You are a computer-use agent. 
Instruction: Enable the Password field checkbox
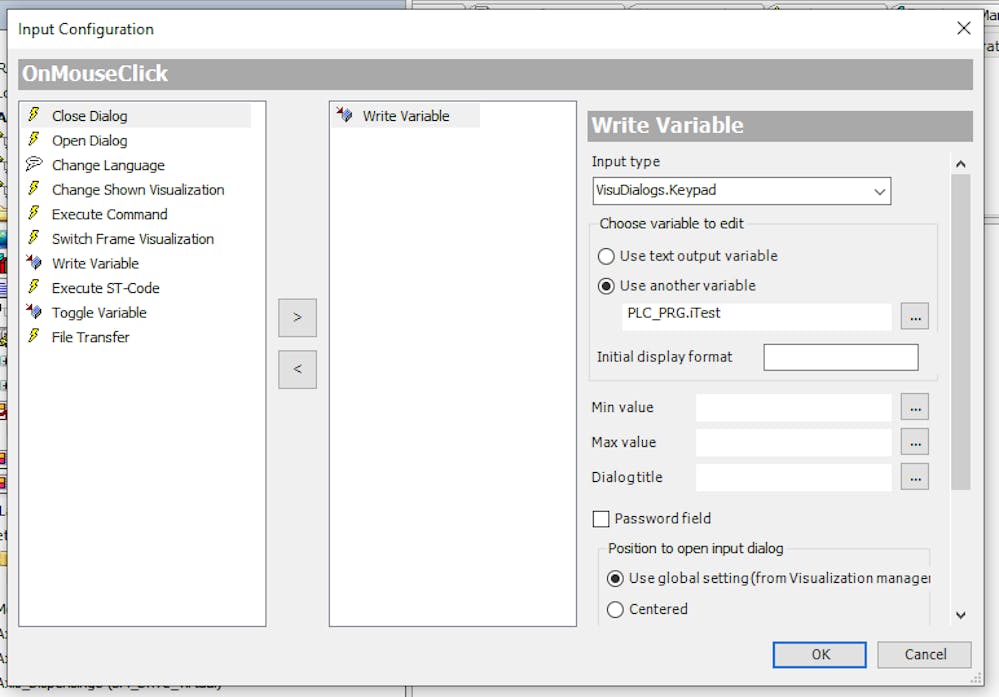[x=601, y=519]
